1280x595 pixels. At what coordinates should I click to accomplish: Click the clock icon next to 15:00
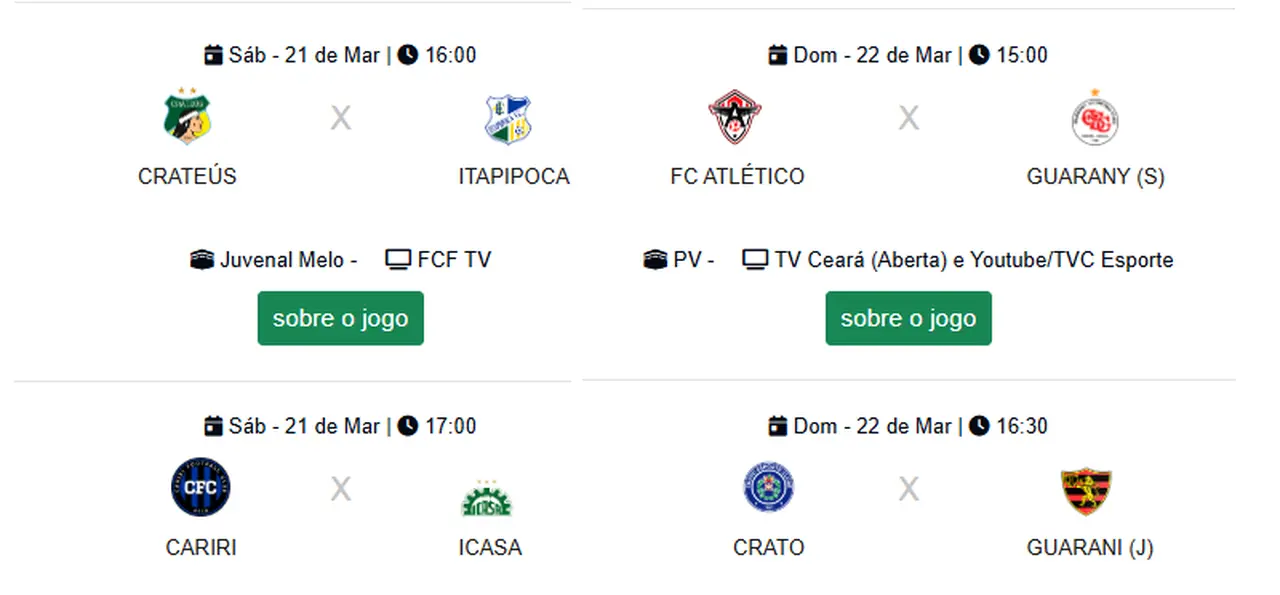tap(979, 55)
